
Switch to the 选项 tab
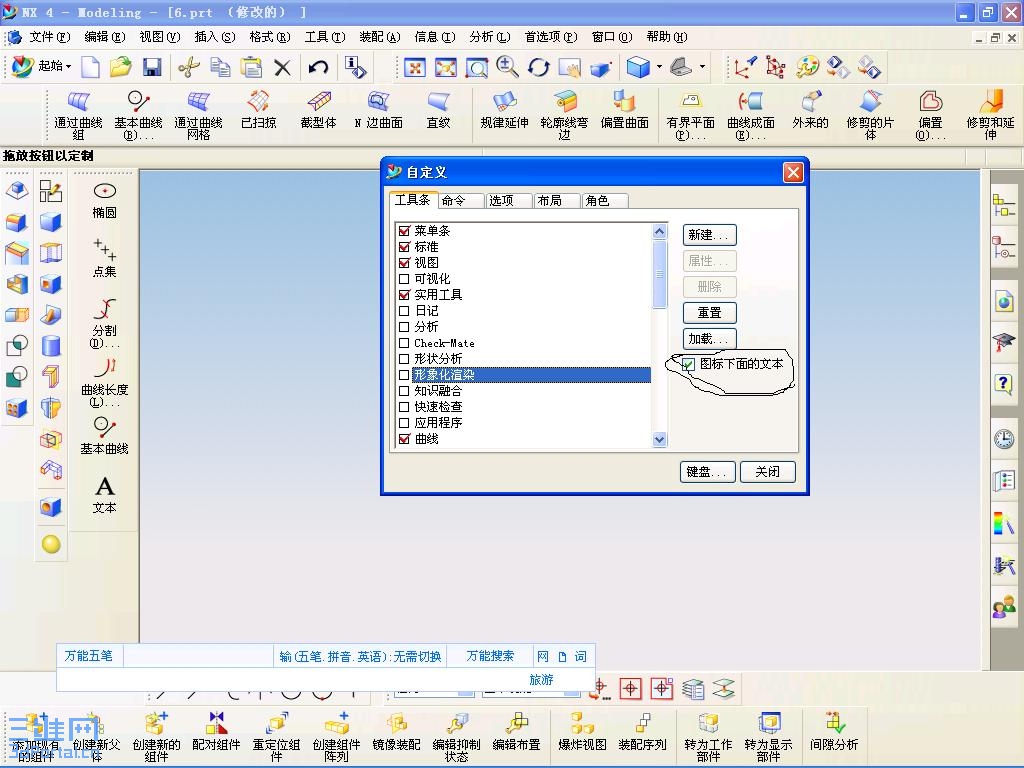point(509,200)
